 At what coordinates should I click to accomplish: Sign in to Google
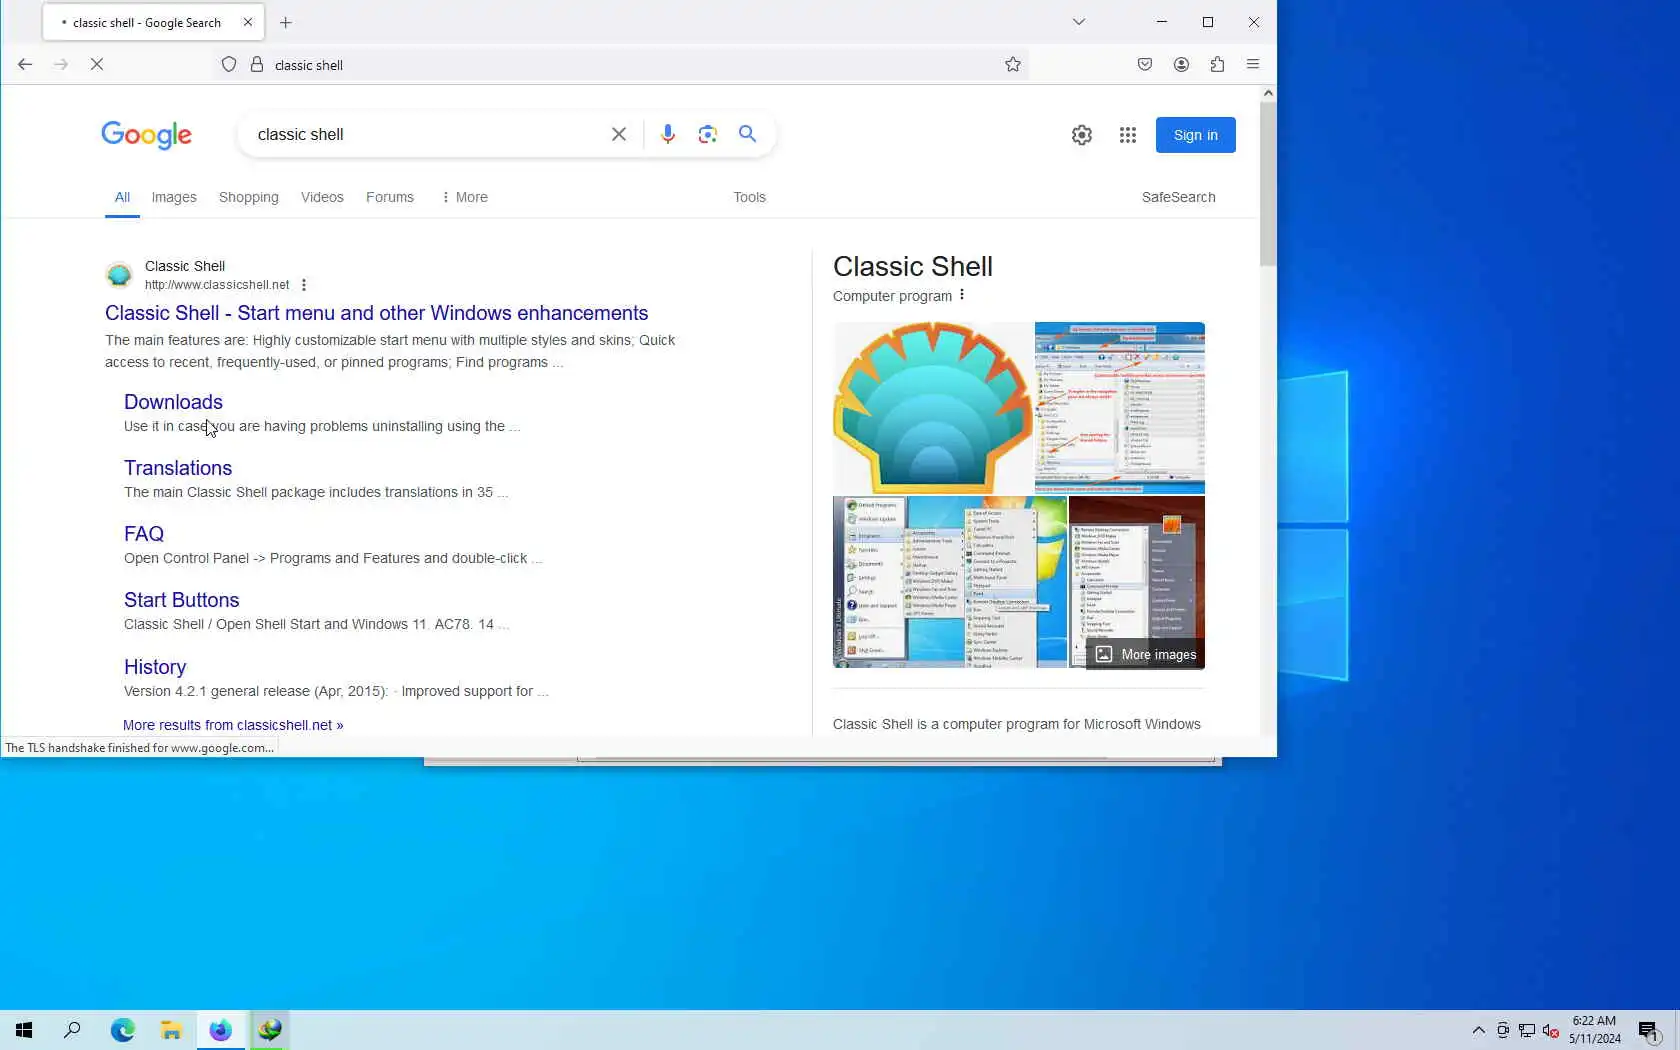click(1196, 135)
